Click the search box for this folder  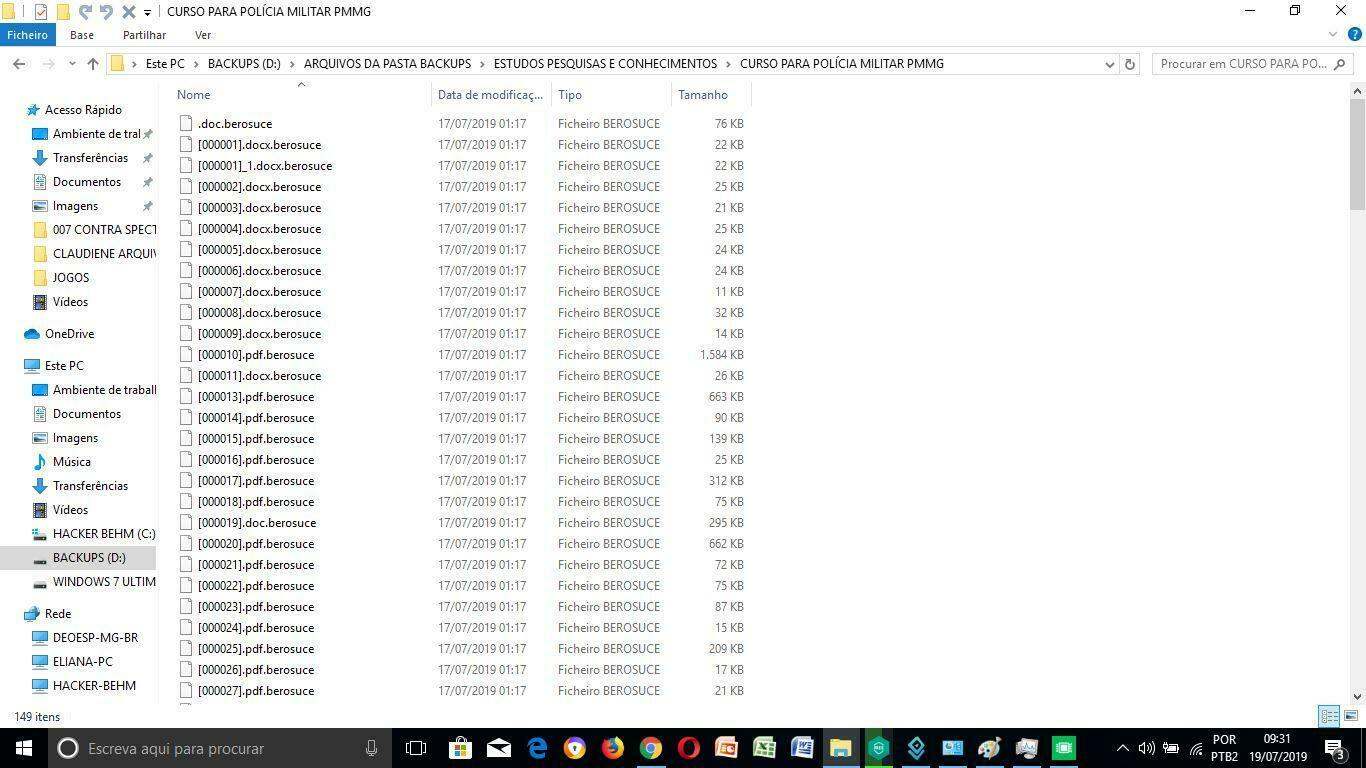1252,64
